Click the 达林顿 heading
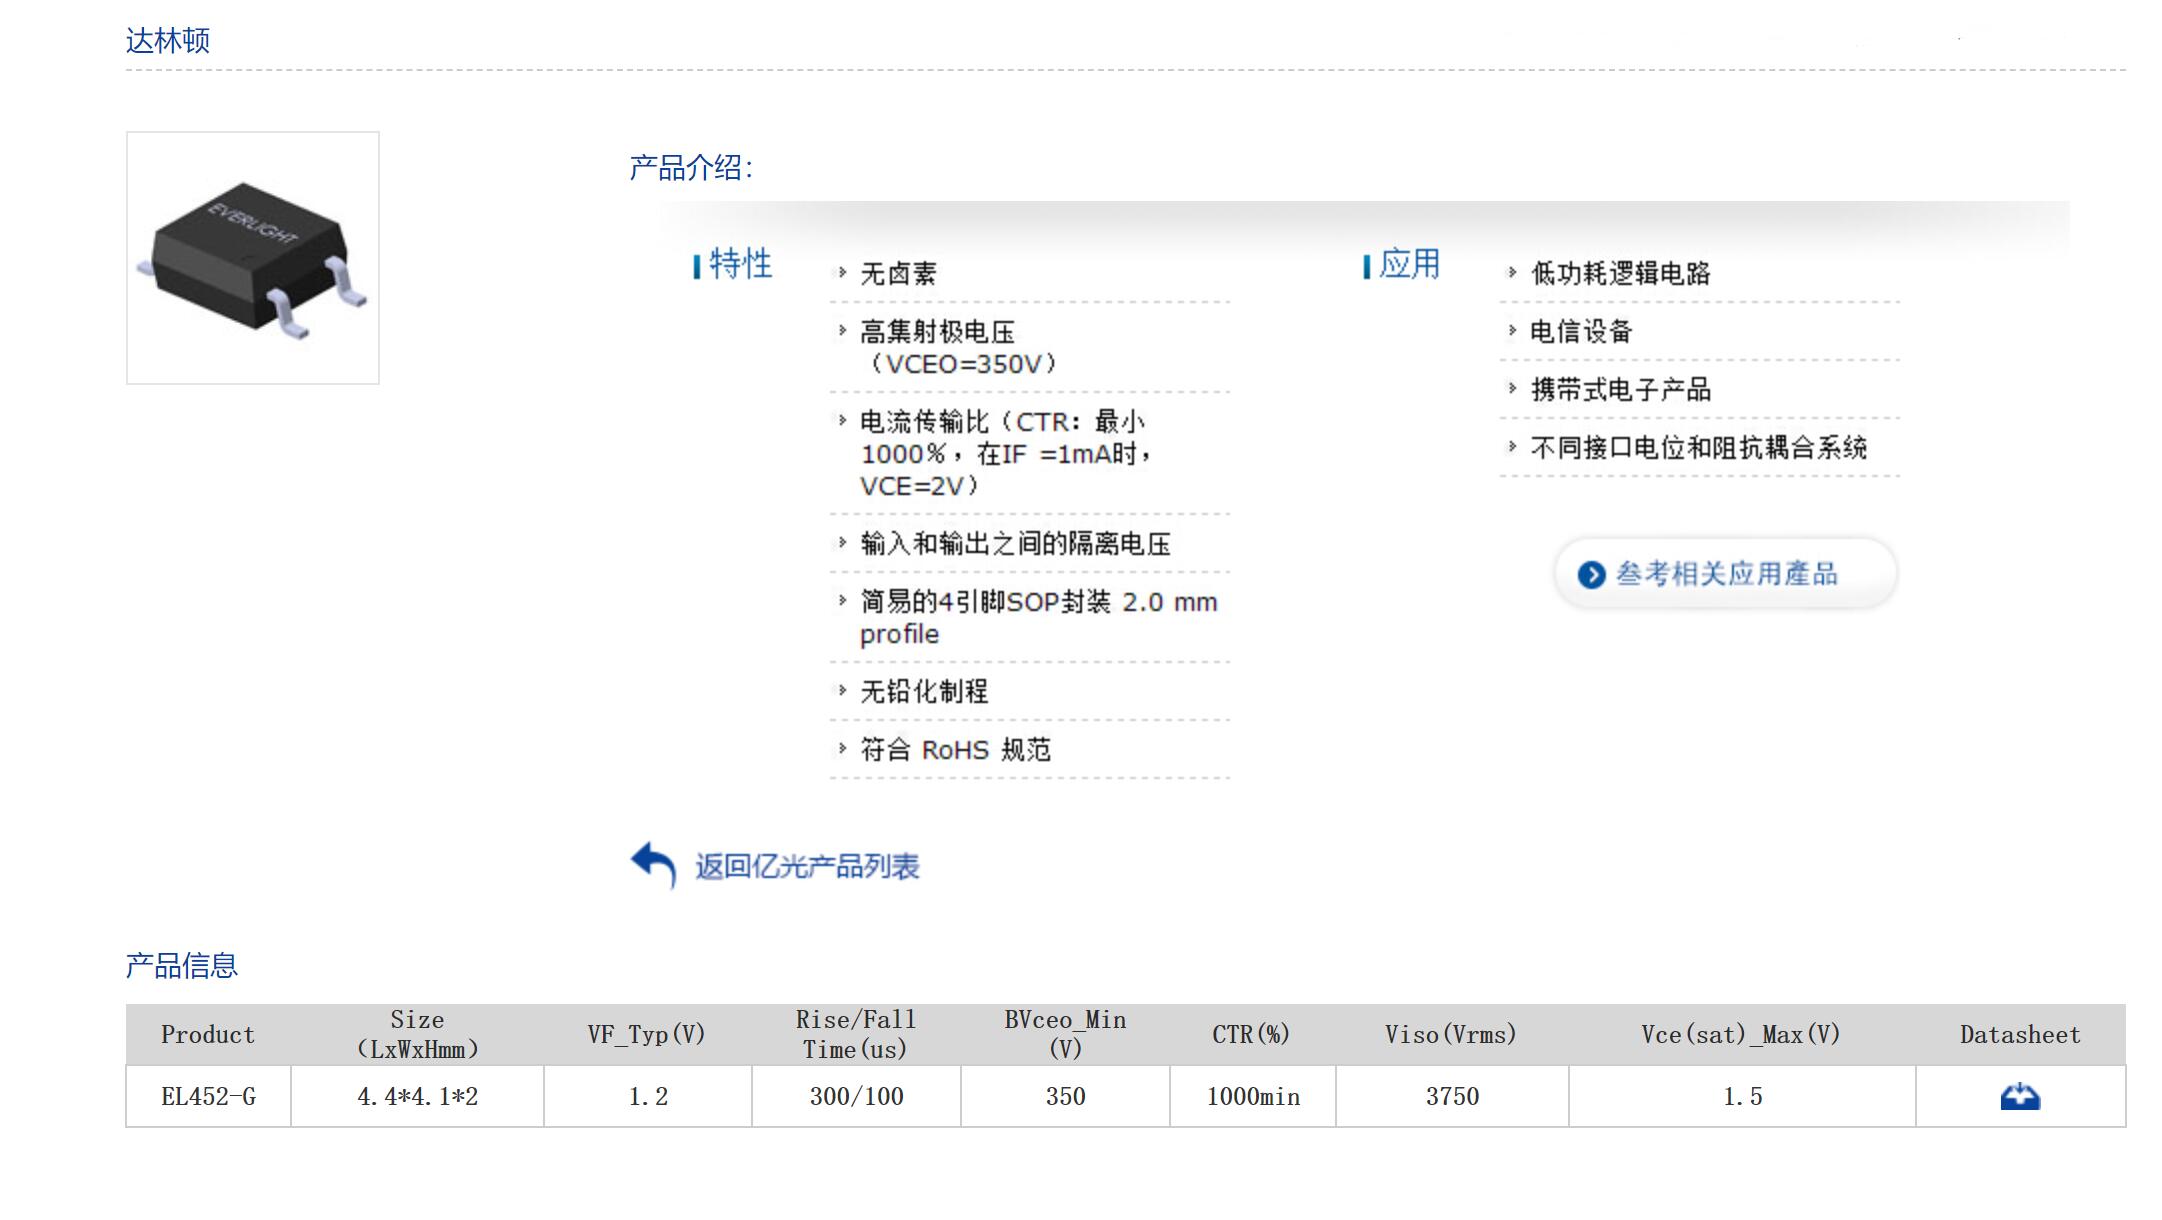The image size is (2162, 1220). pos(168,41)
